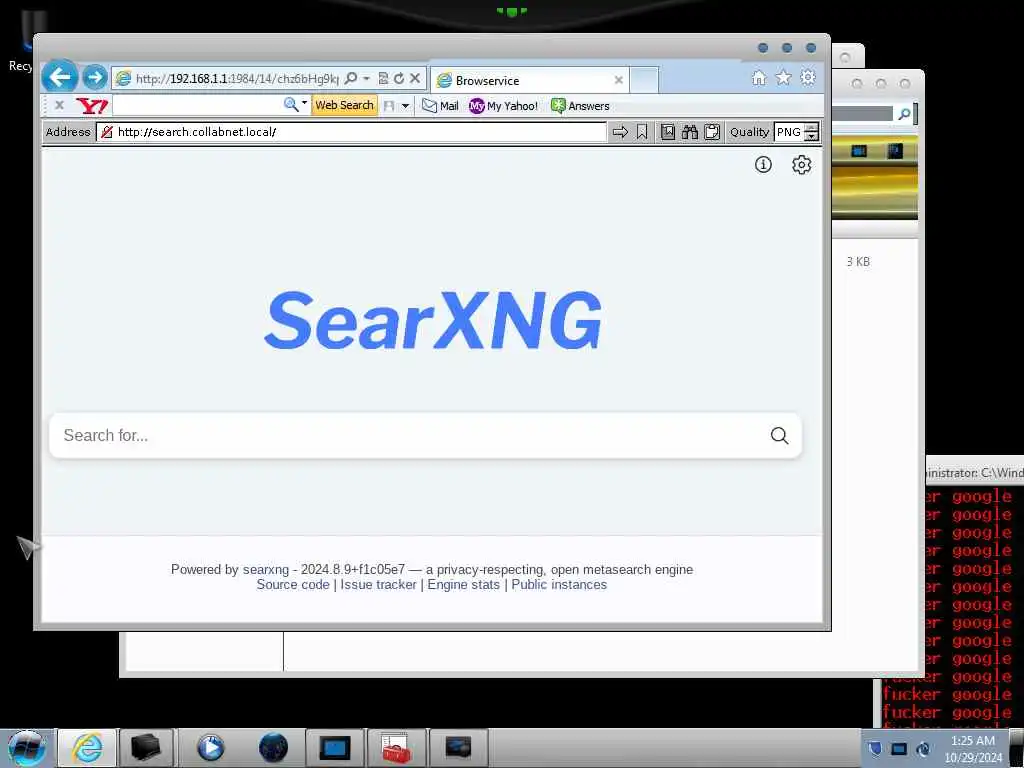Open My Yahoo! toolbar link
The width and height of the screenshot is (1024, 768).
504,106
